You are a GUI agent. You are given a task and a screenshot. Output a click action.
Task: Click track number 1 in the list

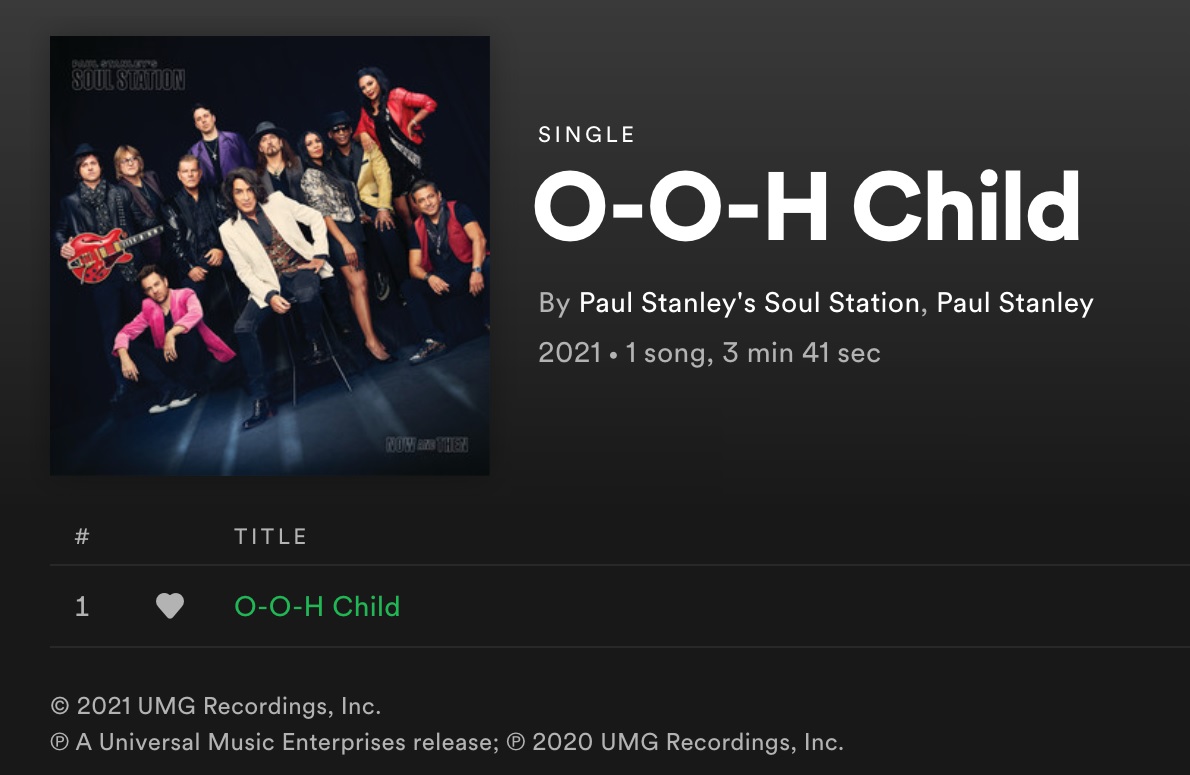[x=82, y=606]
